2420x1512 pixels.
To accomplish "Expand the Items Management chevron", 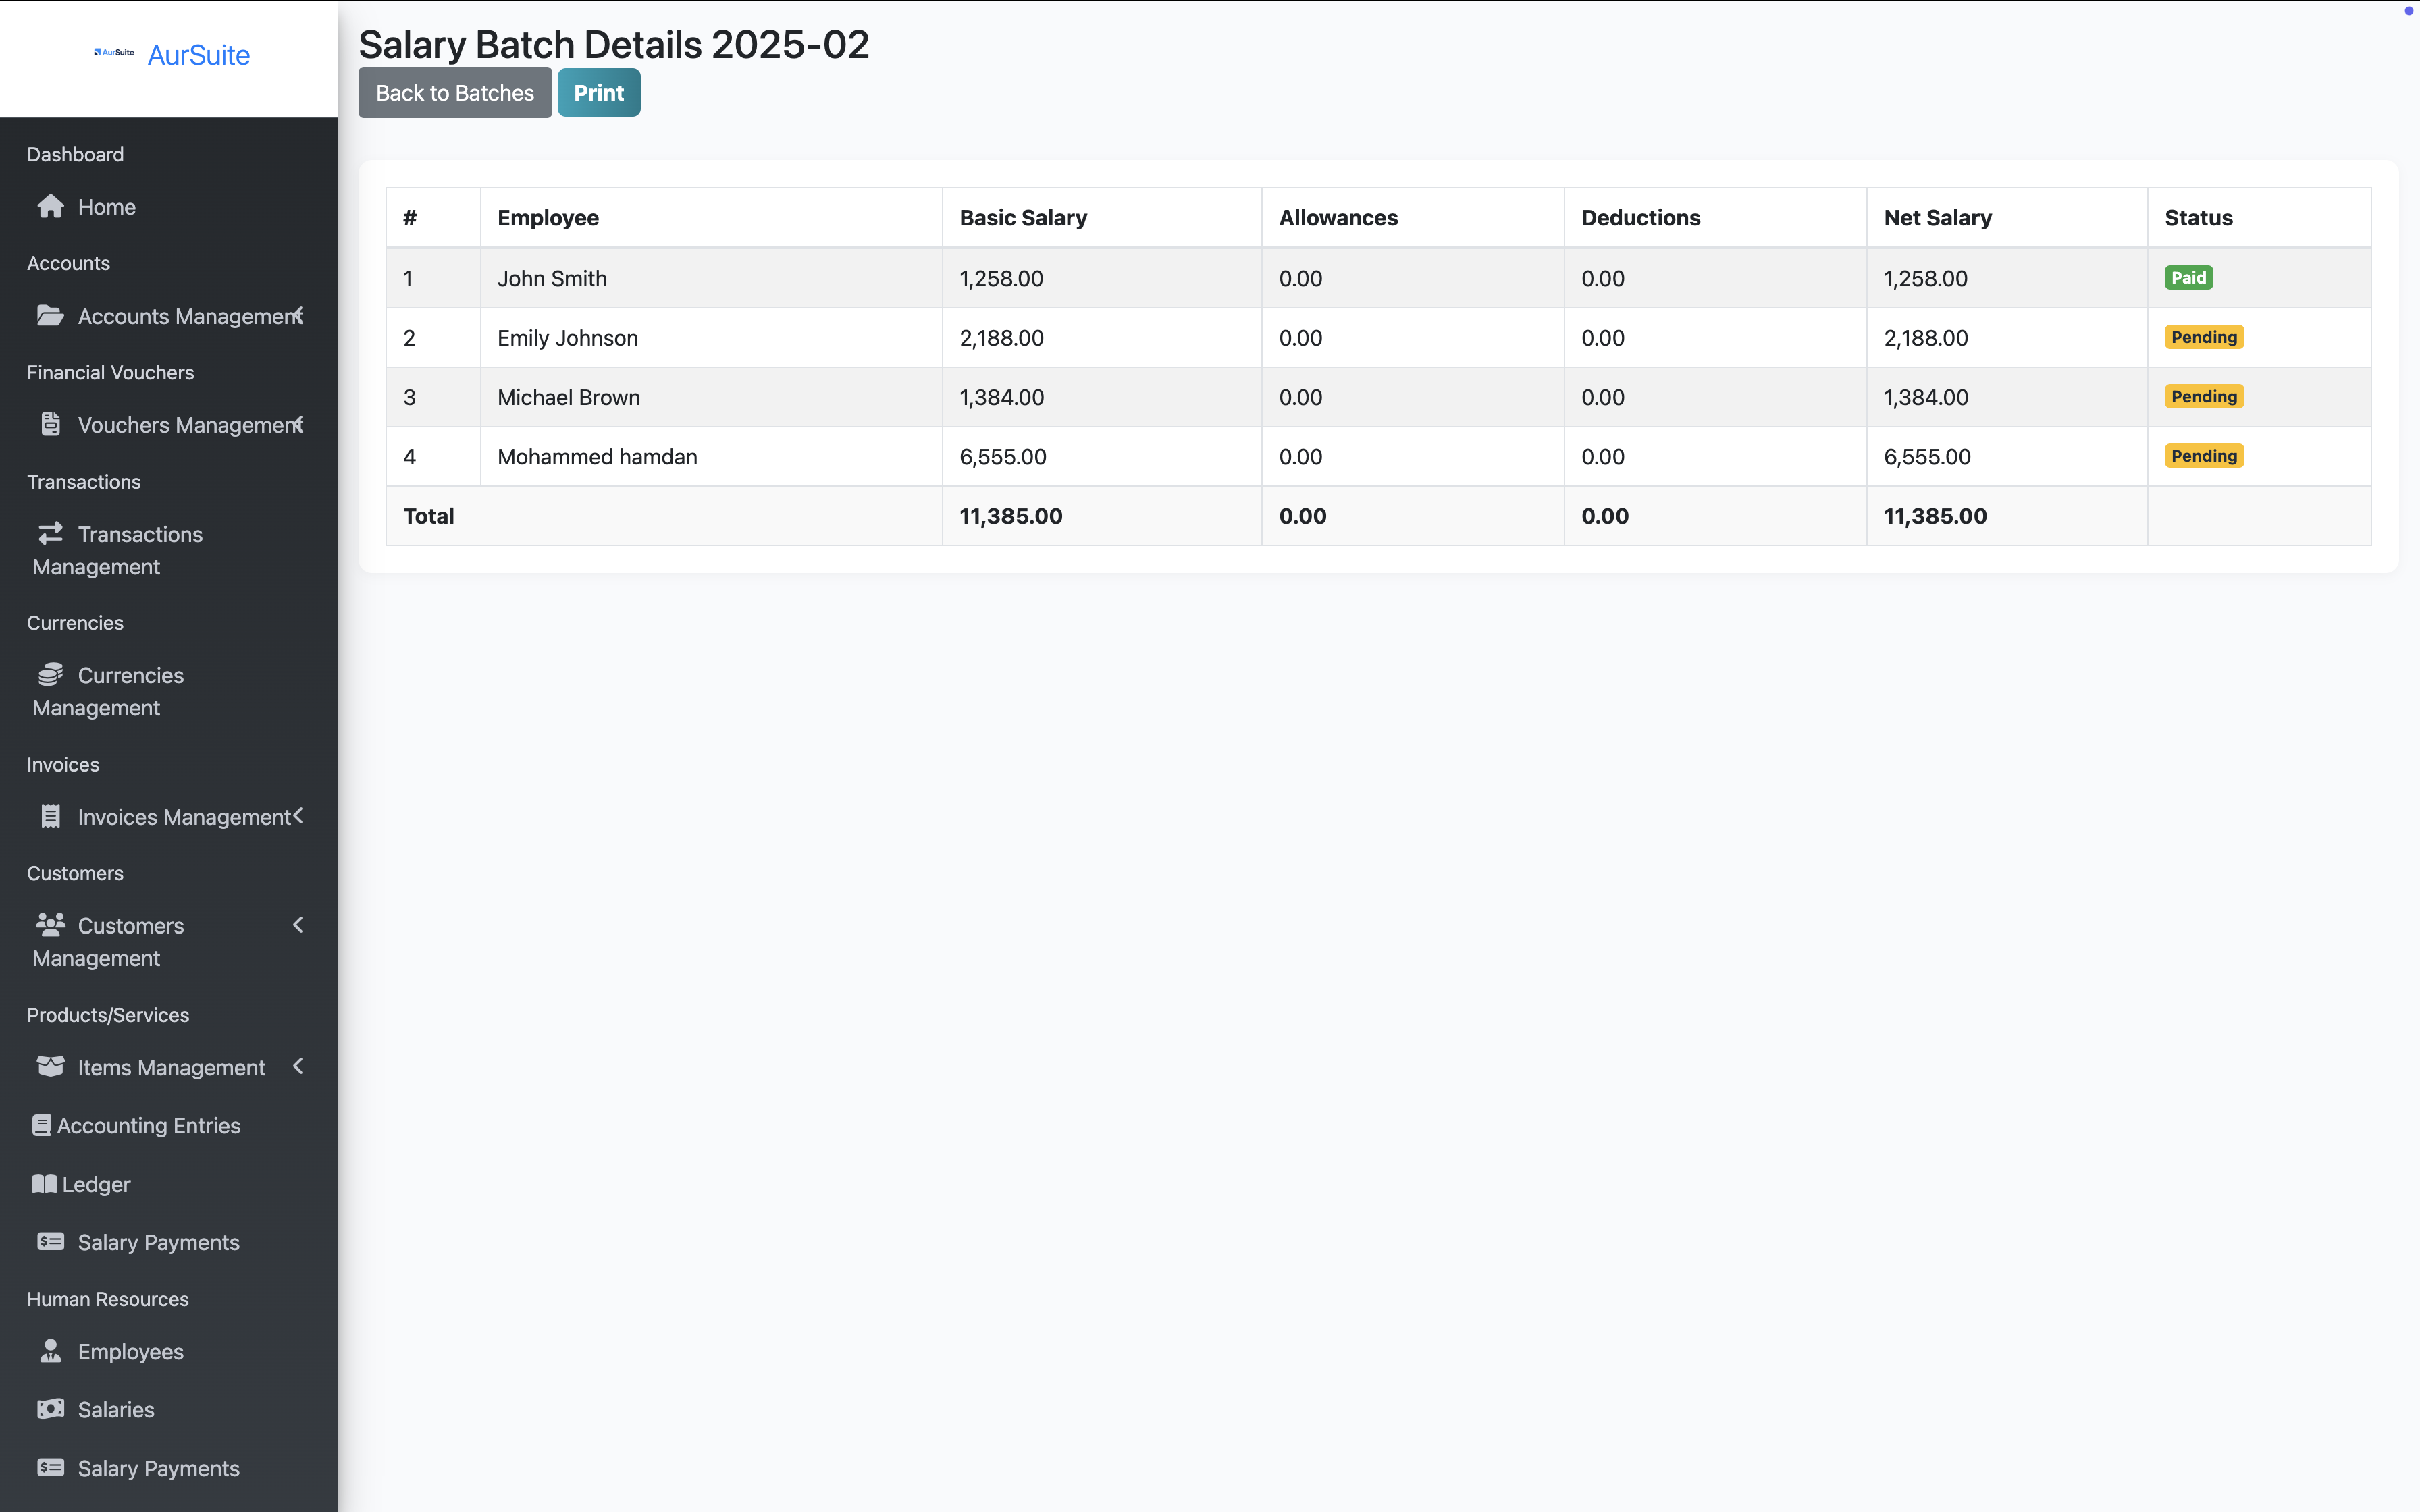I will pyautogui.click(x=298, y=1067).
